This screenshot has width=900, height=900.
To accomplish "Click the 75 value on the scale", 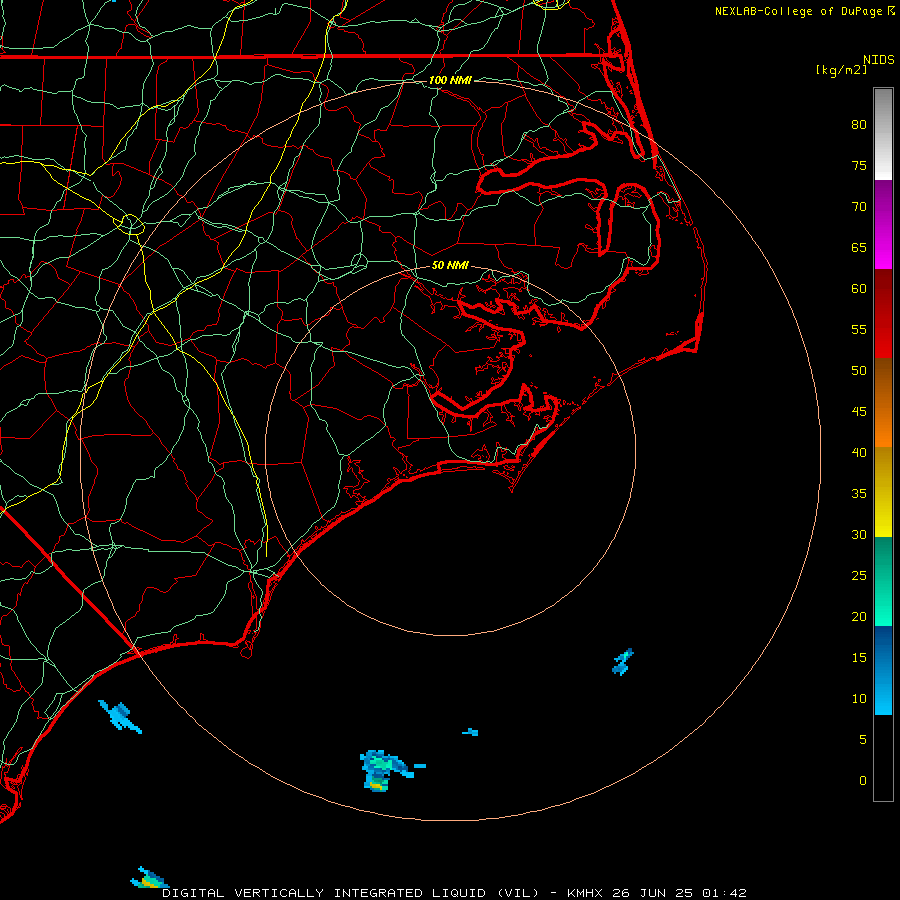I will click(859, 166).
